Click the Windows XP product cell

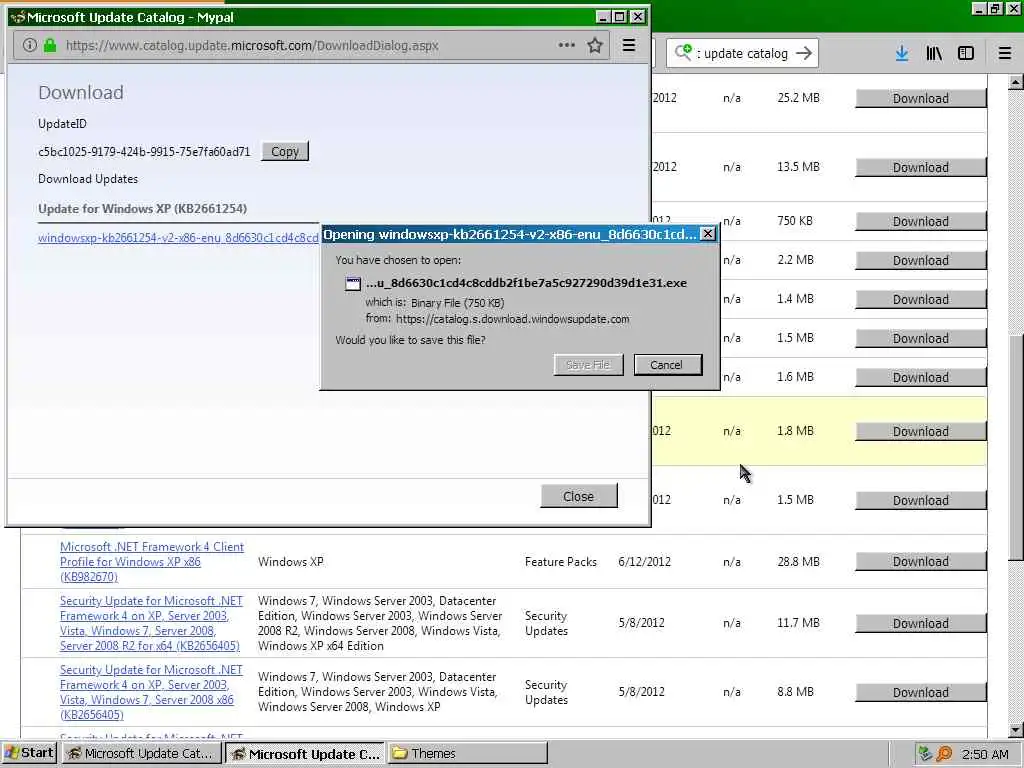(291, 562)
